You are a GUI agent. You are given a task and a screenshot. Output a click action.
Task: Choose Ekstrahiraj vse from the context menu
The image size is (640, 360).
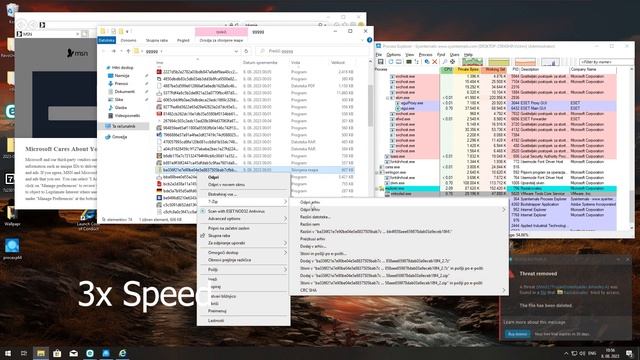click(244, 194)
